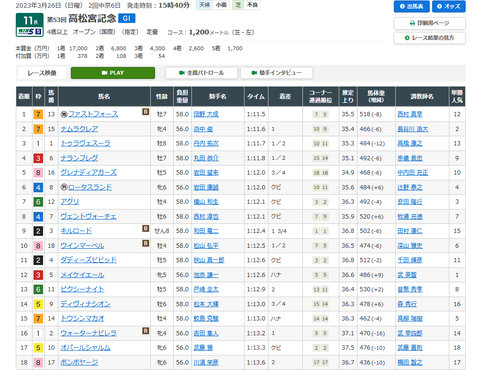Click red frame 3 badge in ナランフレグ row

pos(38,158)
